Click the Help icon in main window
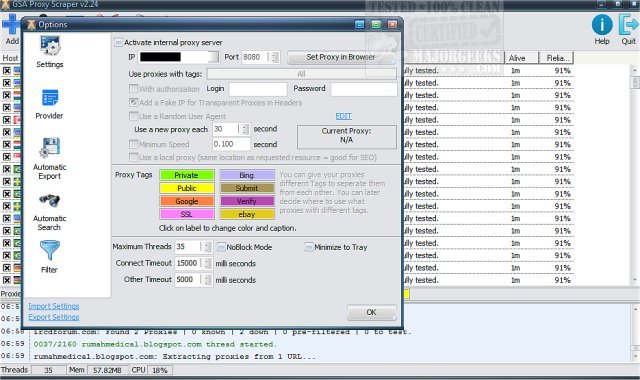Image resolution: width=640 pixels, height=380 pixels. point(602,29)
